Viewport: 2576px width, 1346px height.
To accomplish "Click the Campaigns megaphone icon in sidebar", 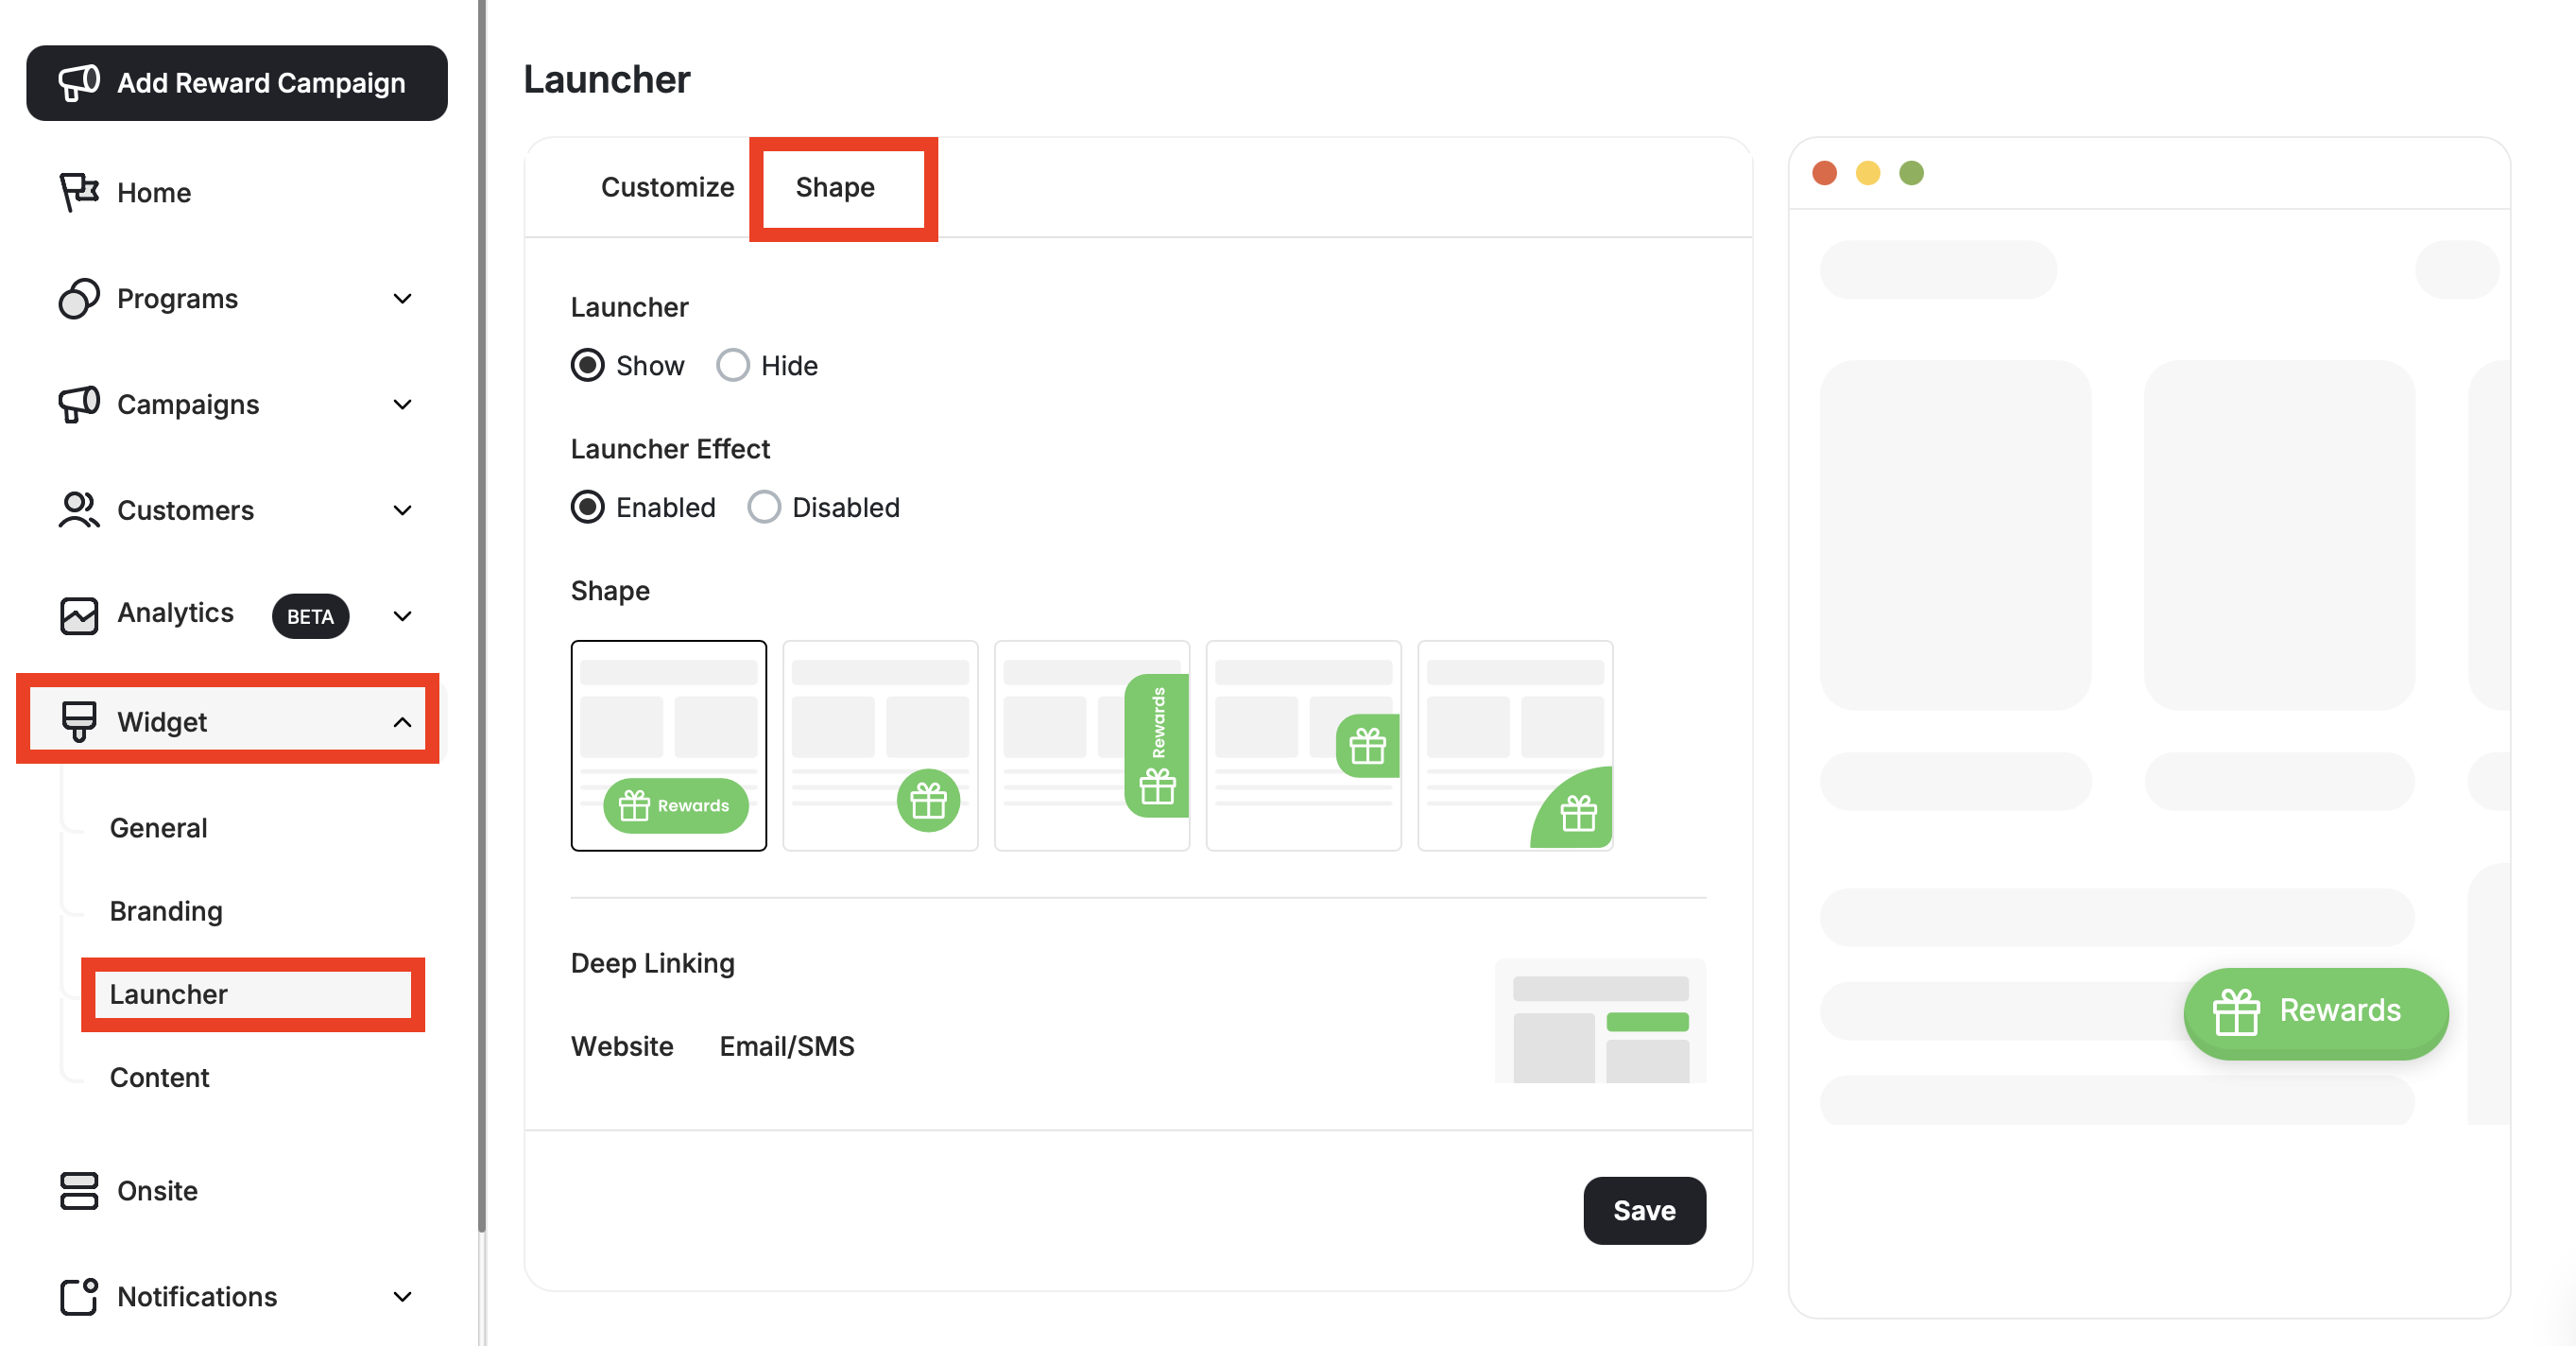I will tap(78, 404).
